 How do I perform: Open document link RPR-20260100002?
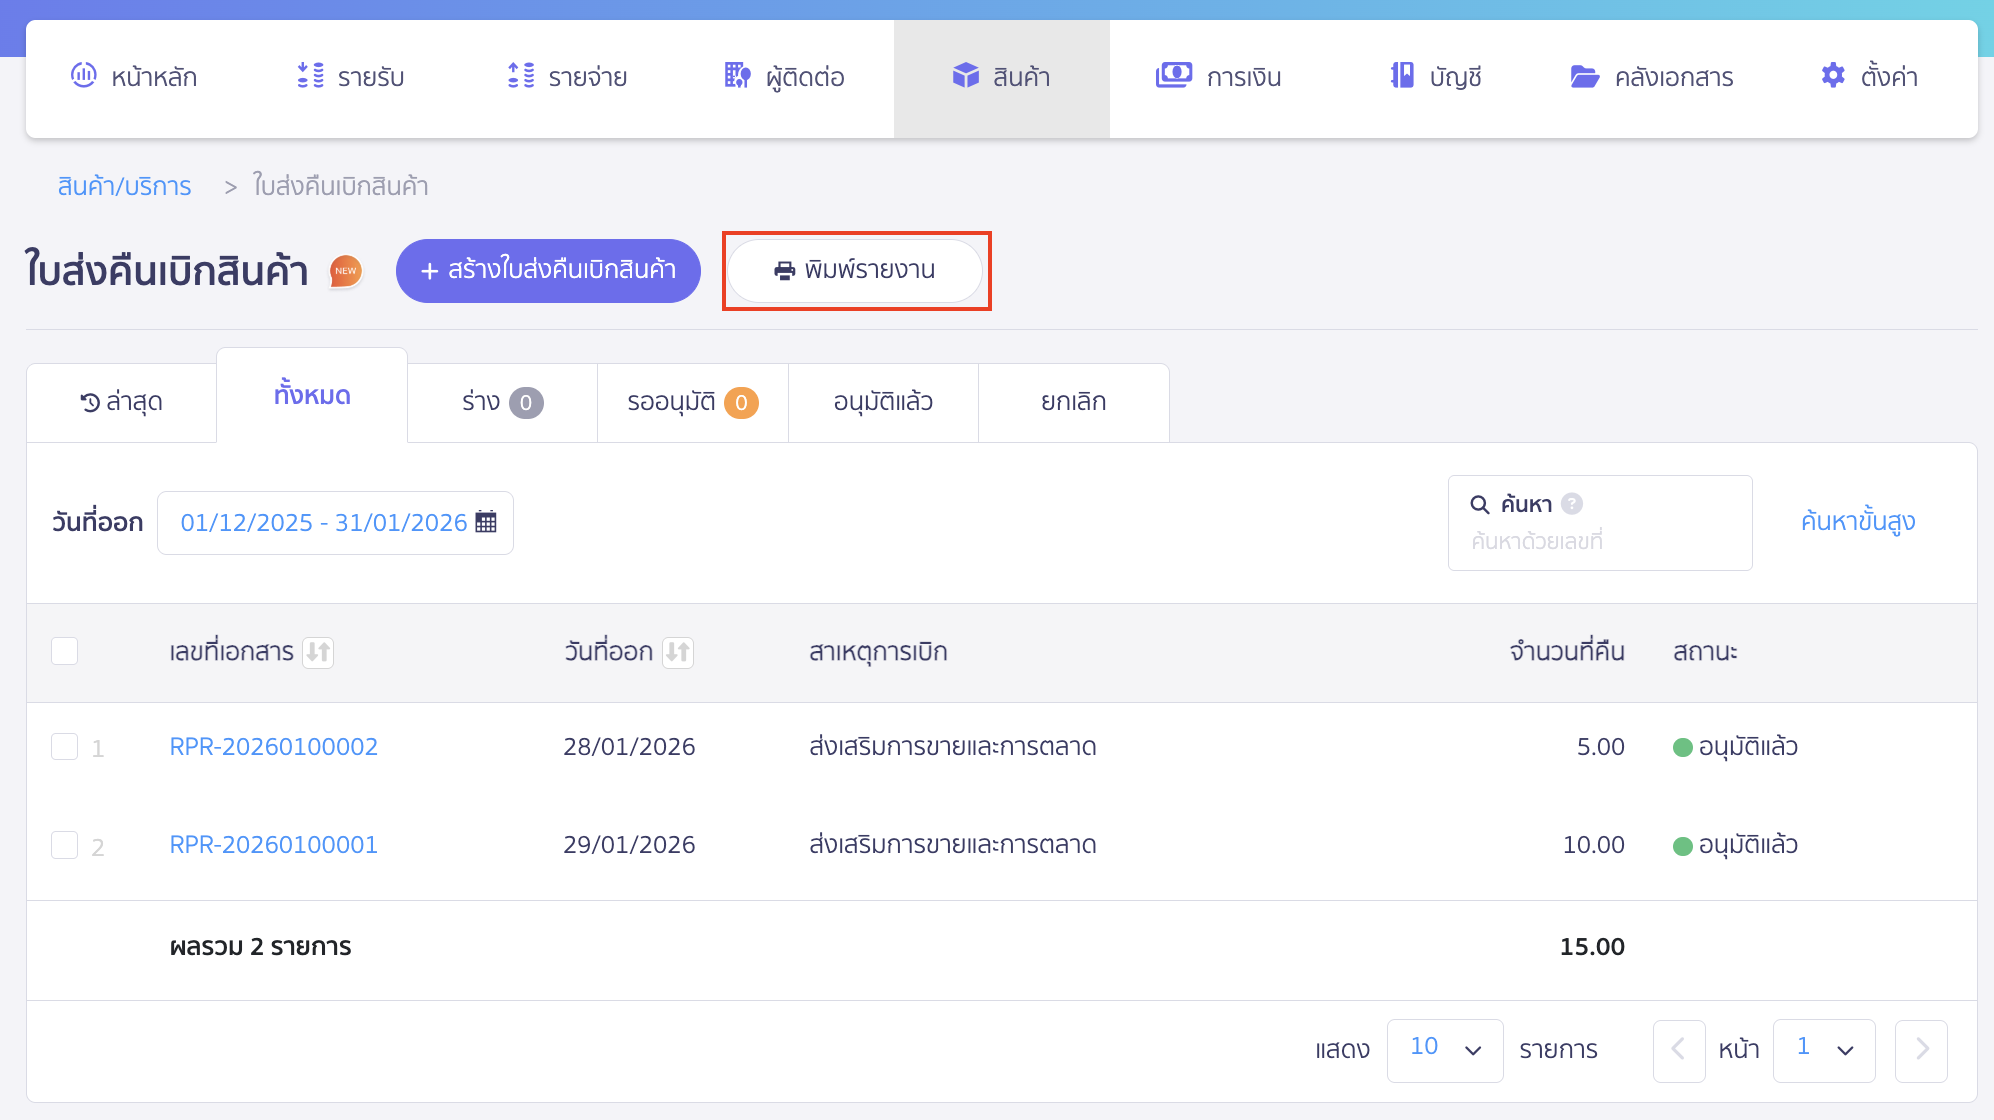click(x=273, y=747)
